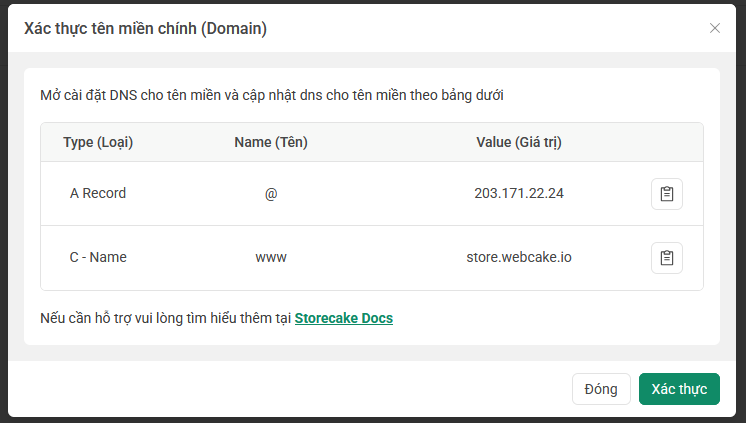Click the Nếu cần hỗ trợ help text
Image resolution: width=746 pixels, height=423 pixels.
point(166,319)
